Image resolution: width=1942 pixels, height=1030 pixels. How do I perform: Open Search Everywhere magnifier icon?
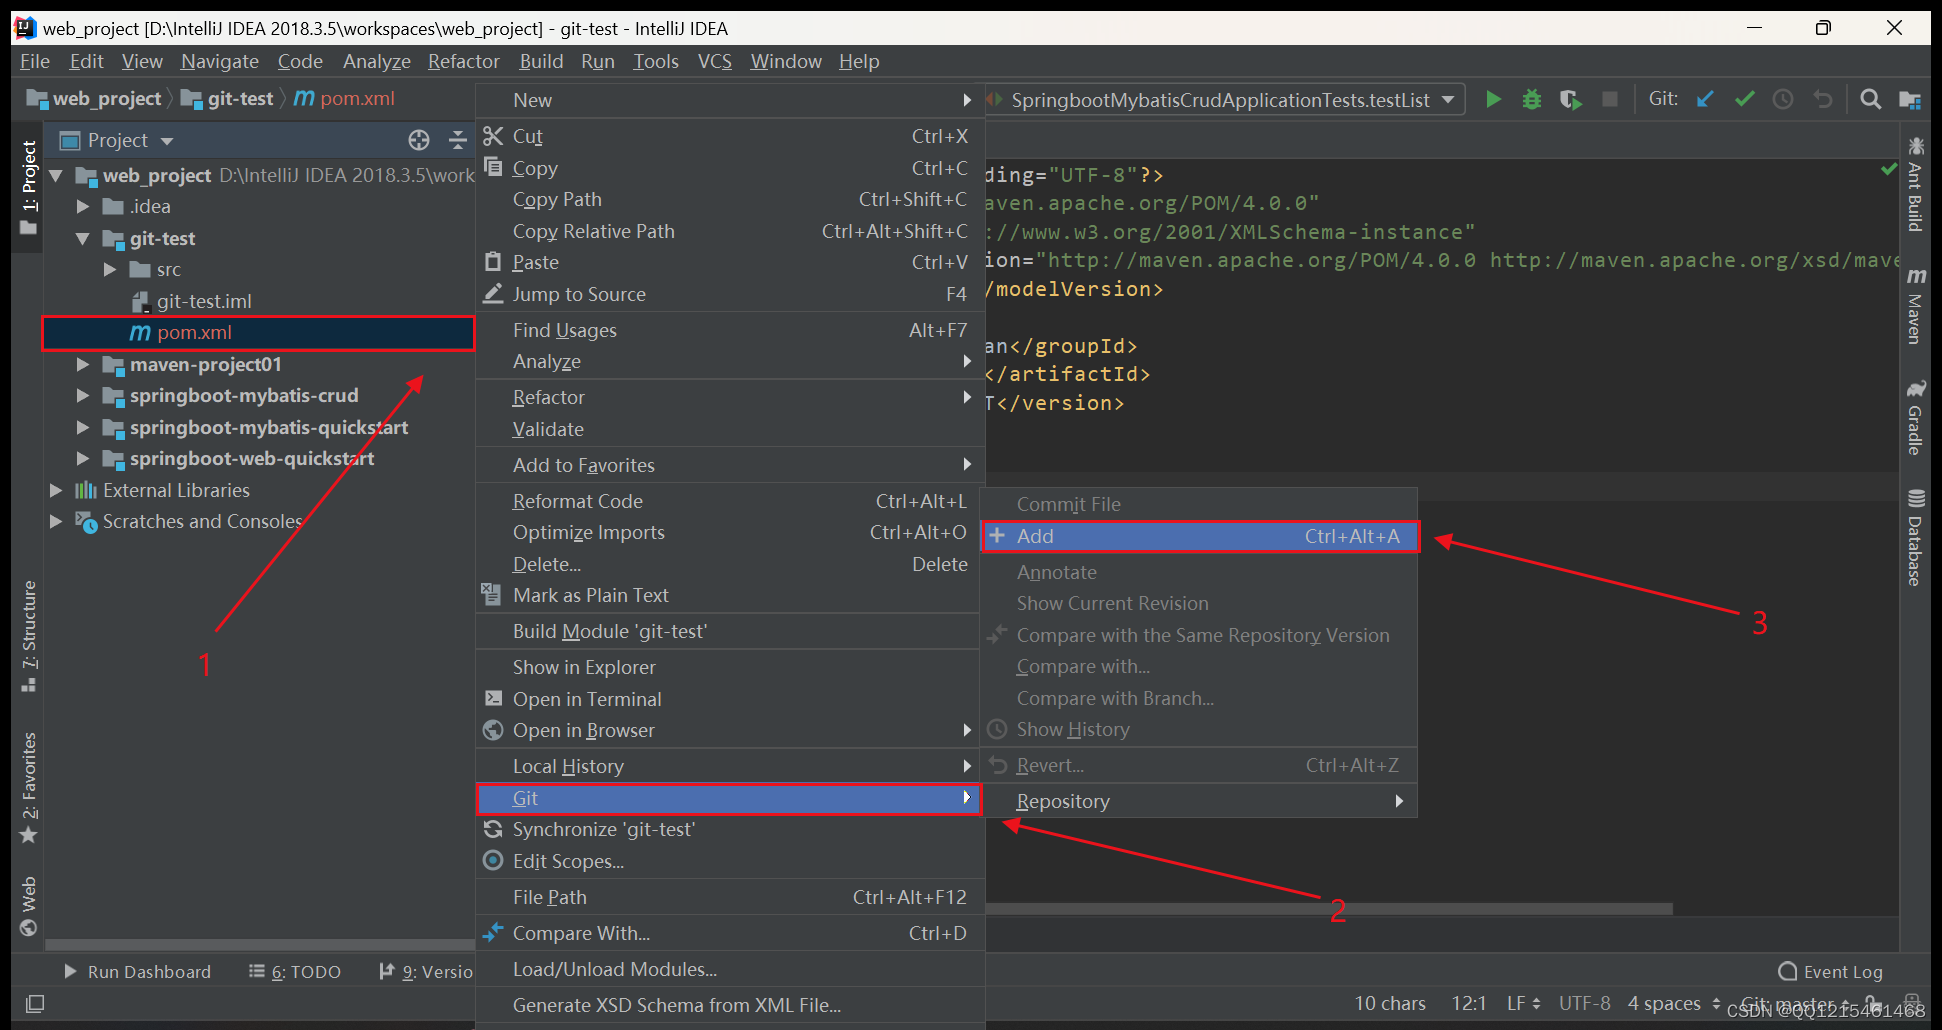point(1870,99)
